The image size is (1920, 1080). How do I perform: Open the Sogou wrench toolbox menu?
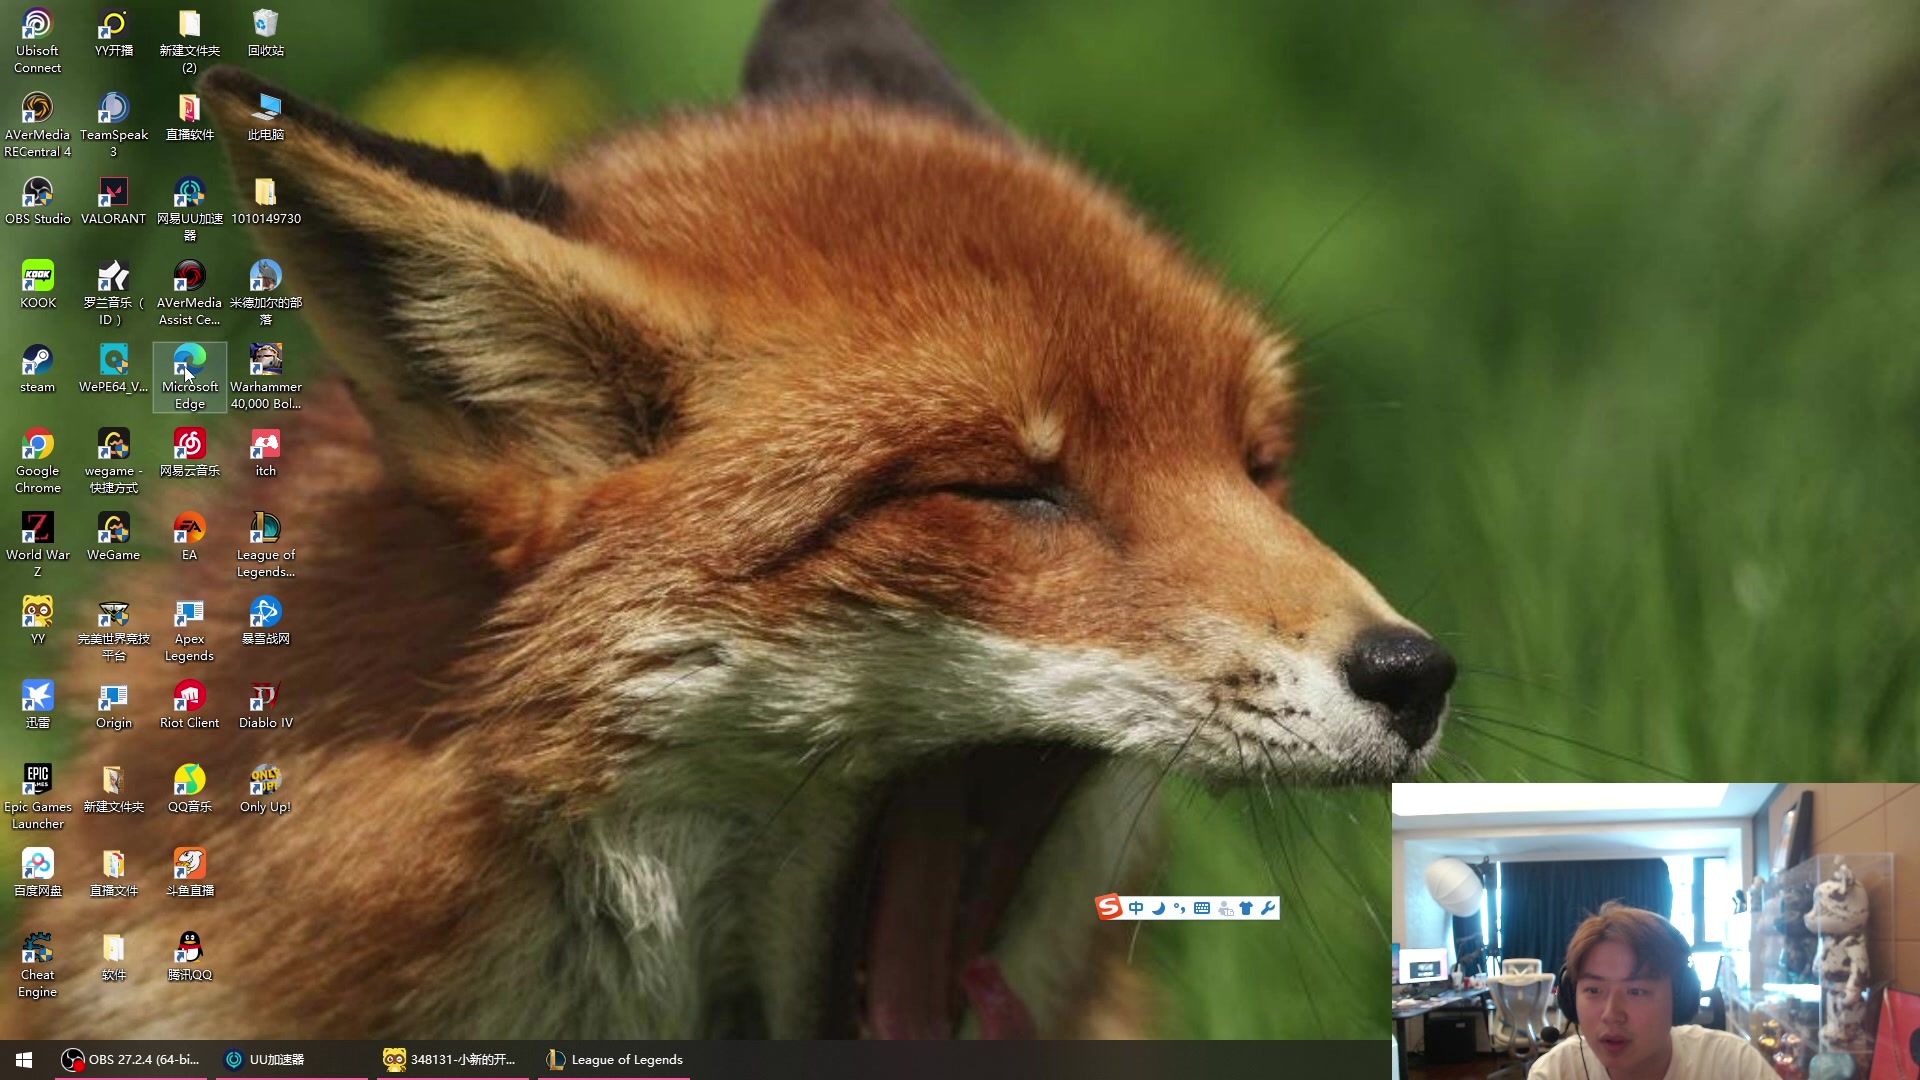click(1268, 908)
